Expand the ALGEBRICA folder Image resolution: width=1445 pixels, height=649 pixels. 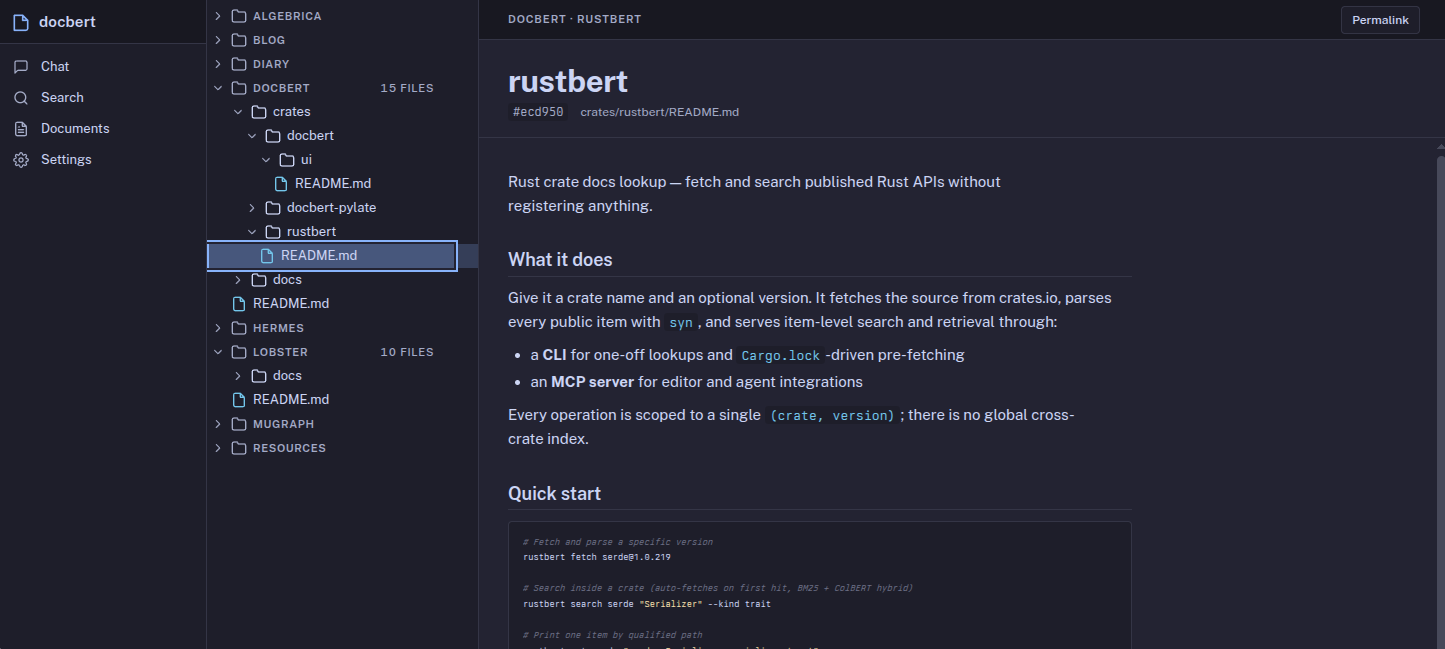coord(217,15)
